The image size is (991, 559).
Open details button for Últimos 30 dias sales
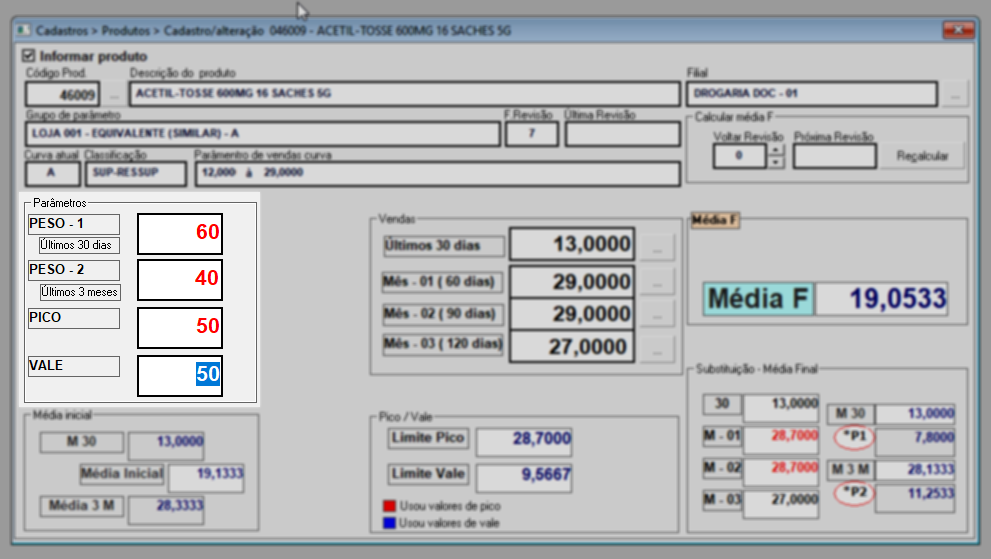click(657, 247)
